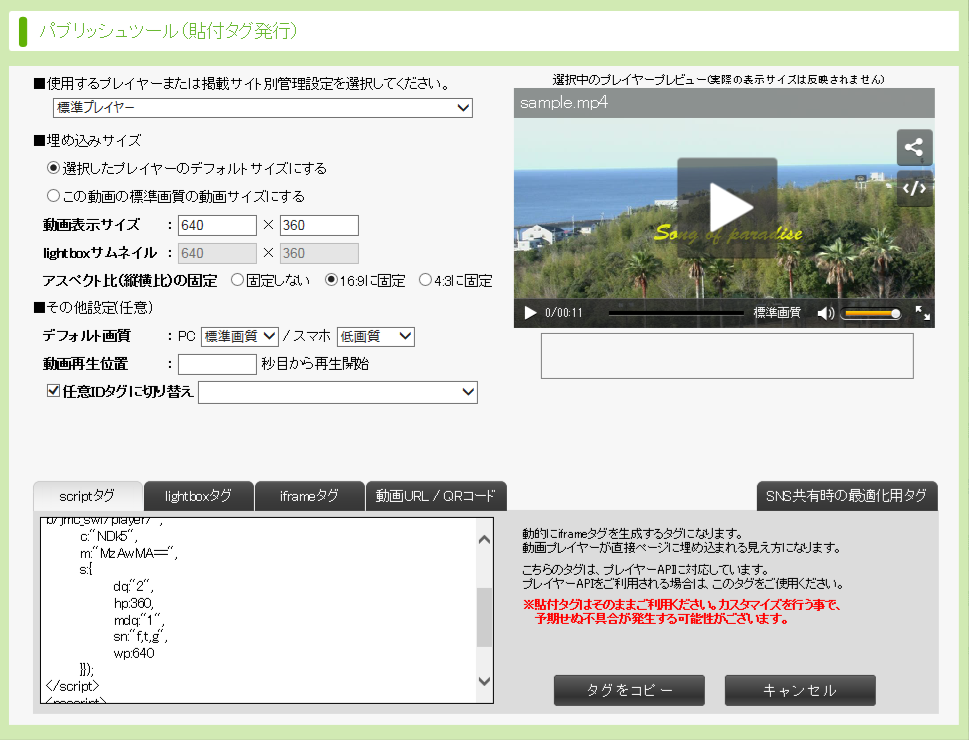The height and width of the screenshot is (740, 969).
Task: Click the video seek progress bar
Action: pos(676,313)
